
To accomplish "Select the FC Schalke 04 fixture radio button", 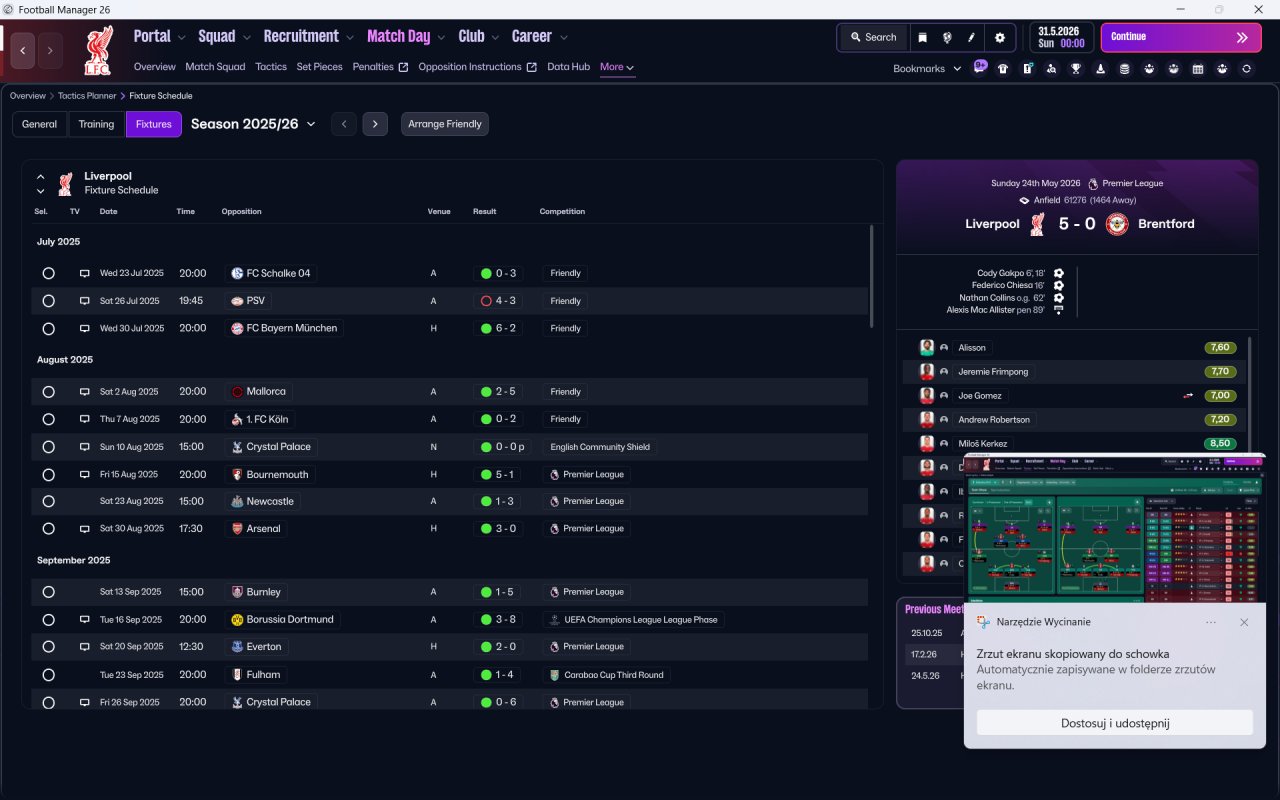I will (x=48, y=273).
